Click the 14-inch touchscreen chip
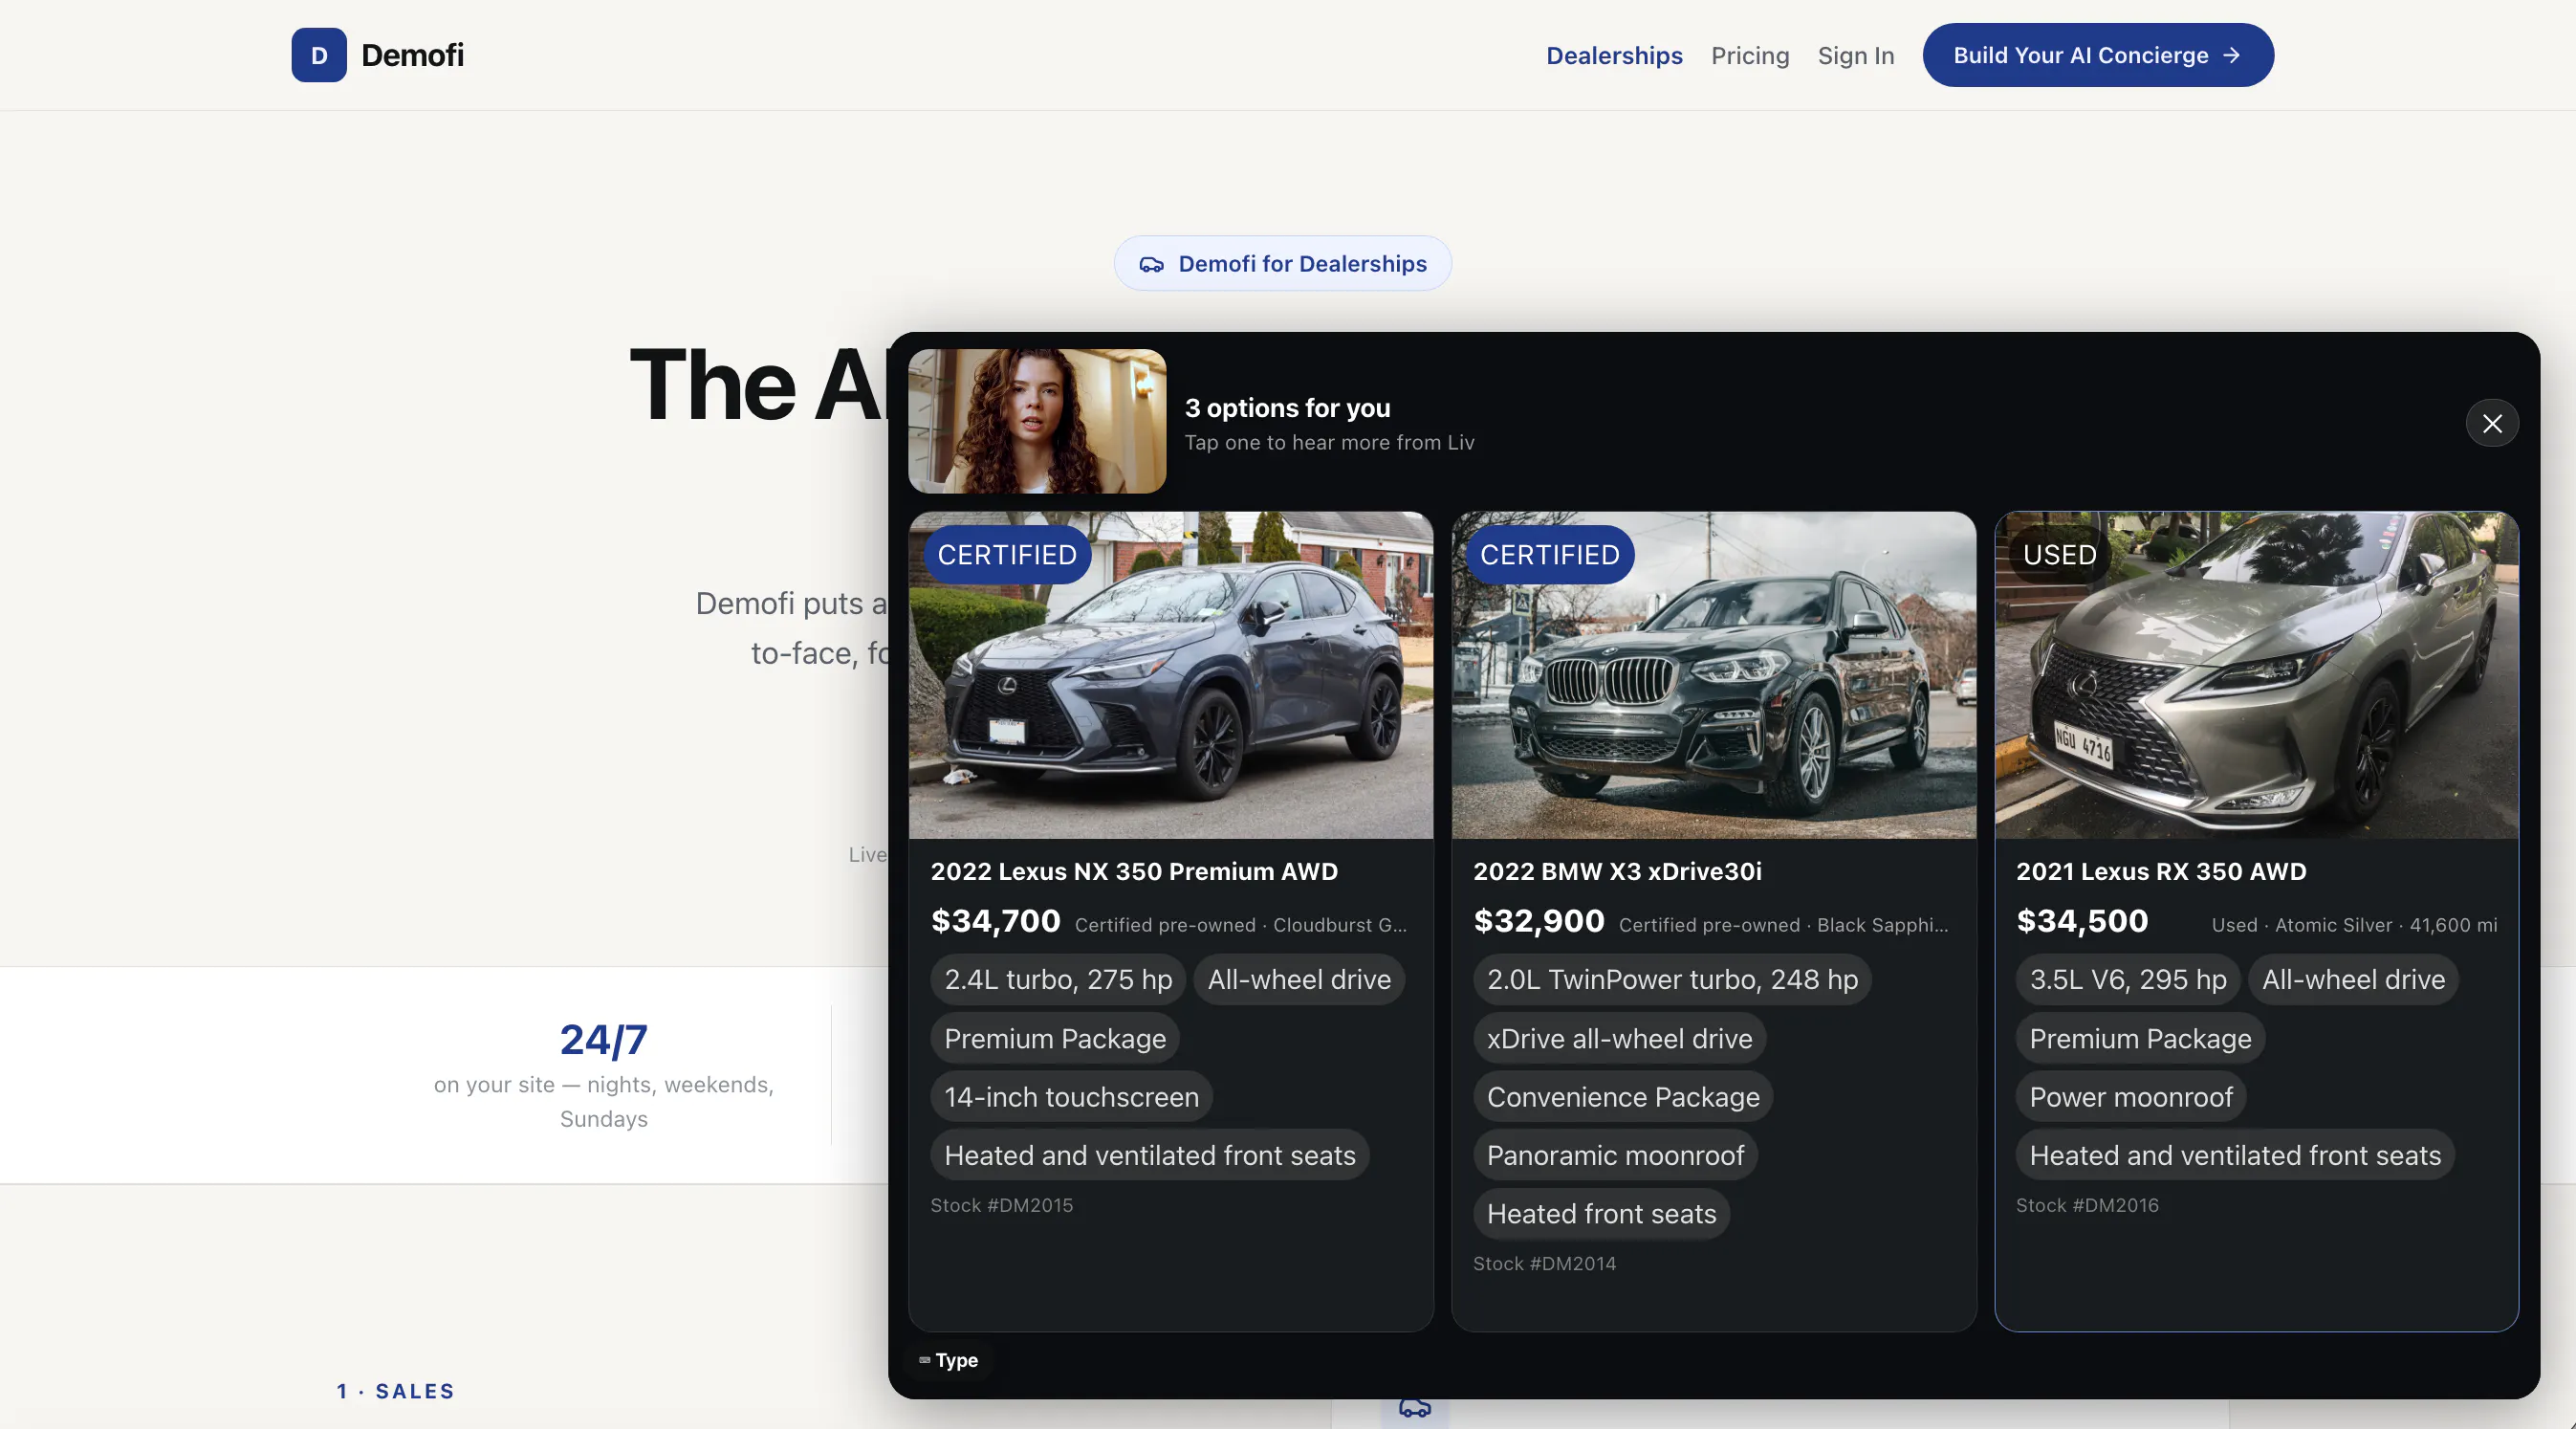The height and width of the screenshot is (1429, 2576). [x=1071, y=1097]
